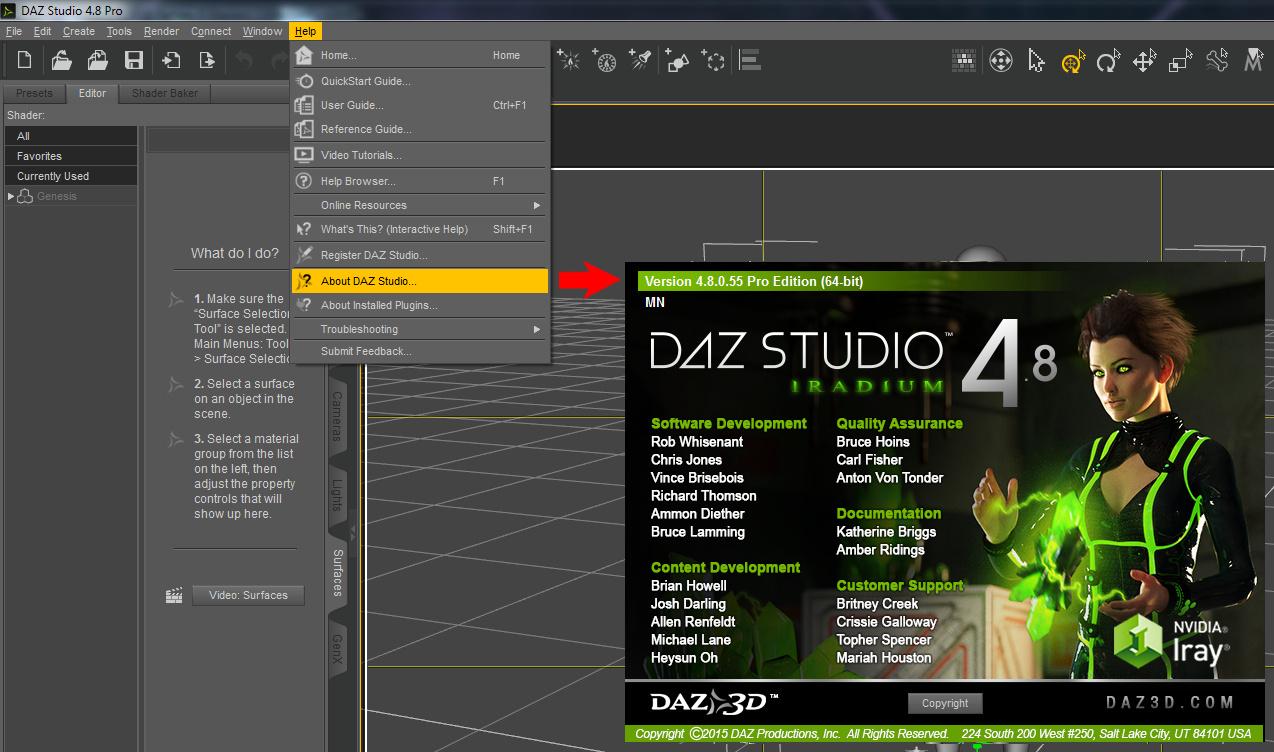1274x752 pixels.
Task: Click the Merge file icon with two folders
Action: (x=97, y=60)
